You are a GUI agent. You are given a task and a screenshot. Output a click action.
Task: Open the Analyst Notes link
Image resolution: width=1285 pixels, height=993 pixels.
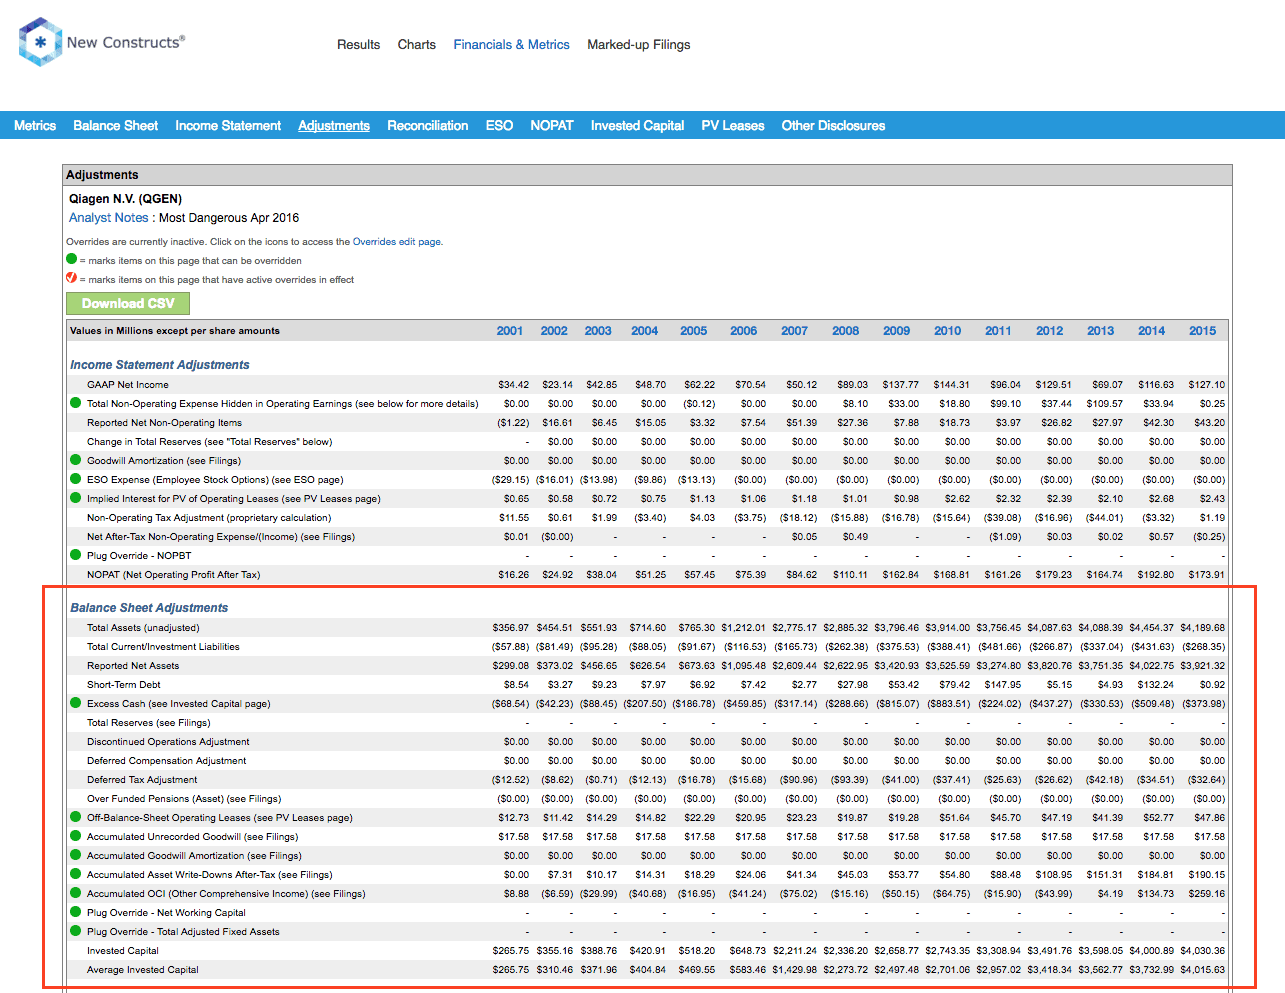[x=108, y=218]
